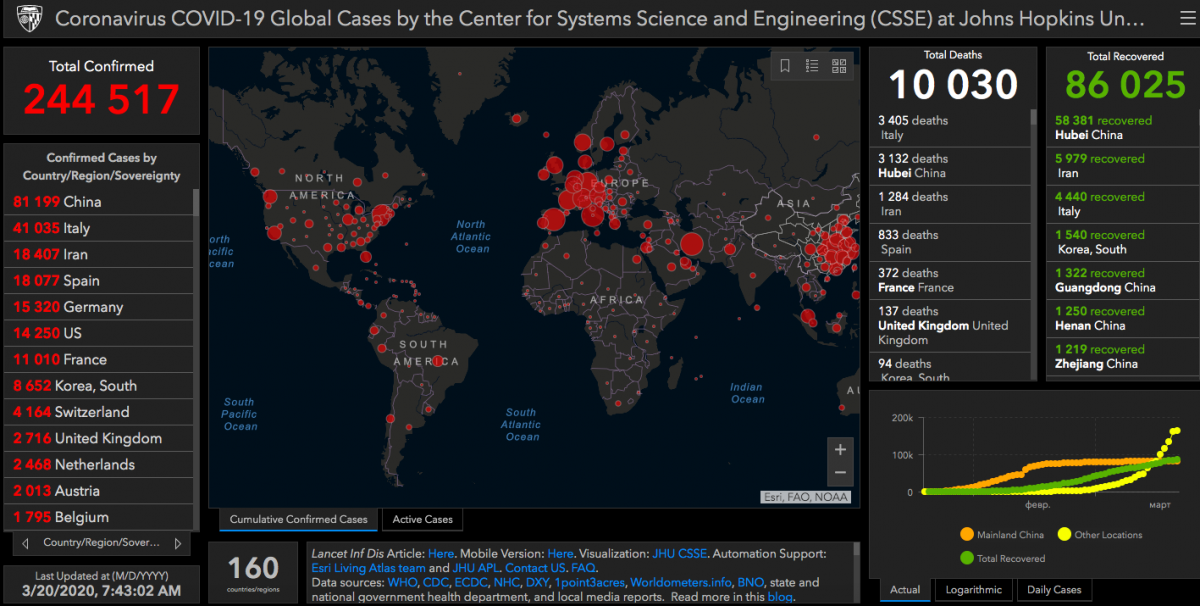Open the JHU CSSE link

(x=680, y=553)
